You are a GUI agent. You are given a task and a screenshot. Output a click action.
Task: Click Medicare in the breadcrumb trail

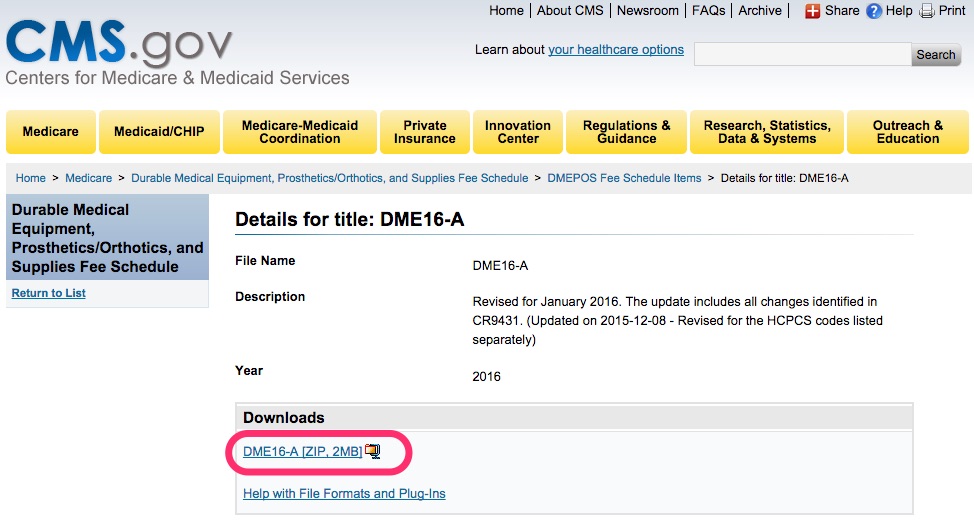coord(89,178)
